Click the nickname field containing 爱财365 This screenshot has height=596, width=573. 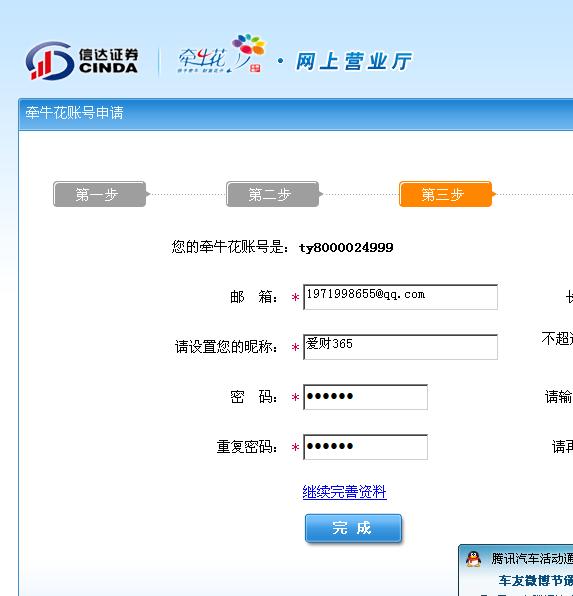pos(400,347)
